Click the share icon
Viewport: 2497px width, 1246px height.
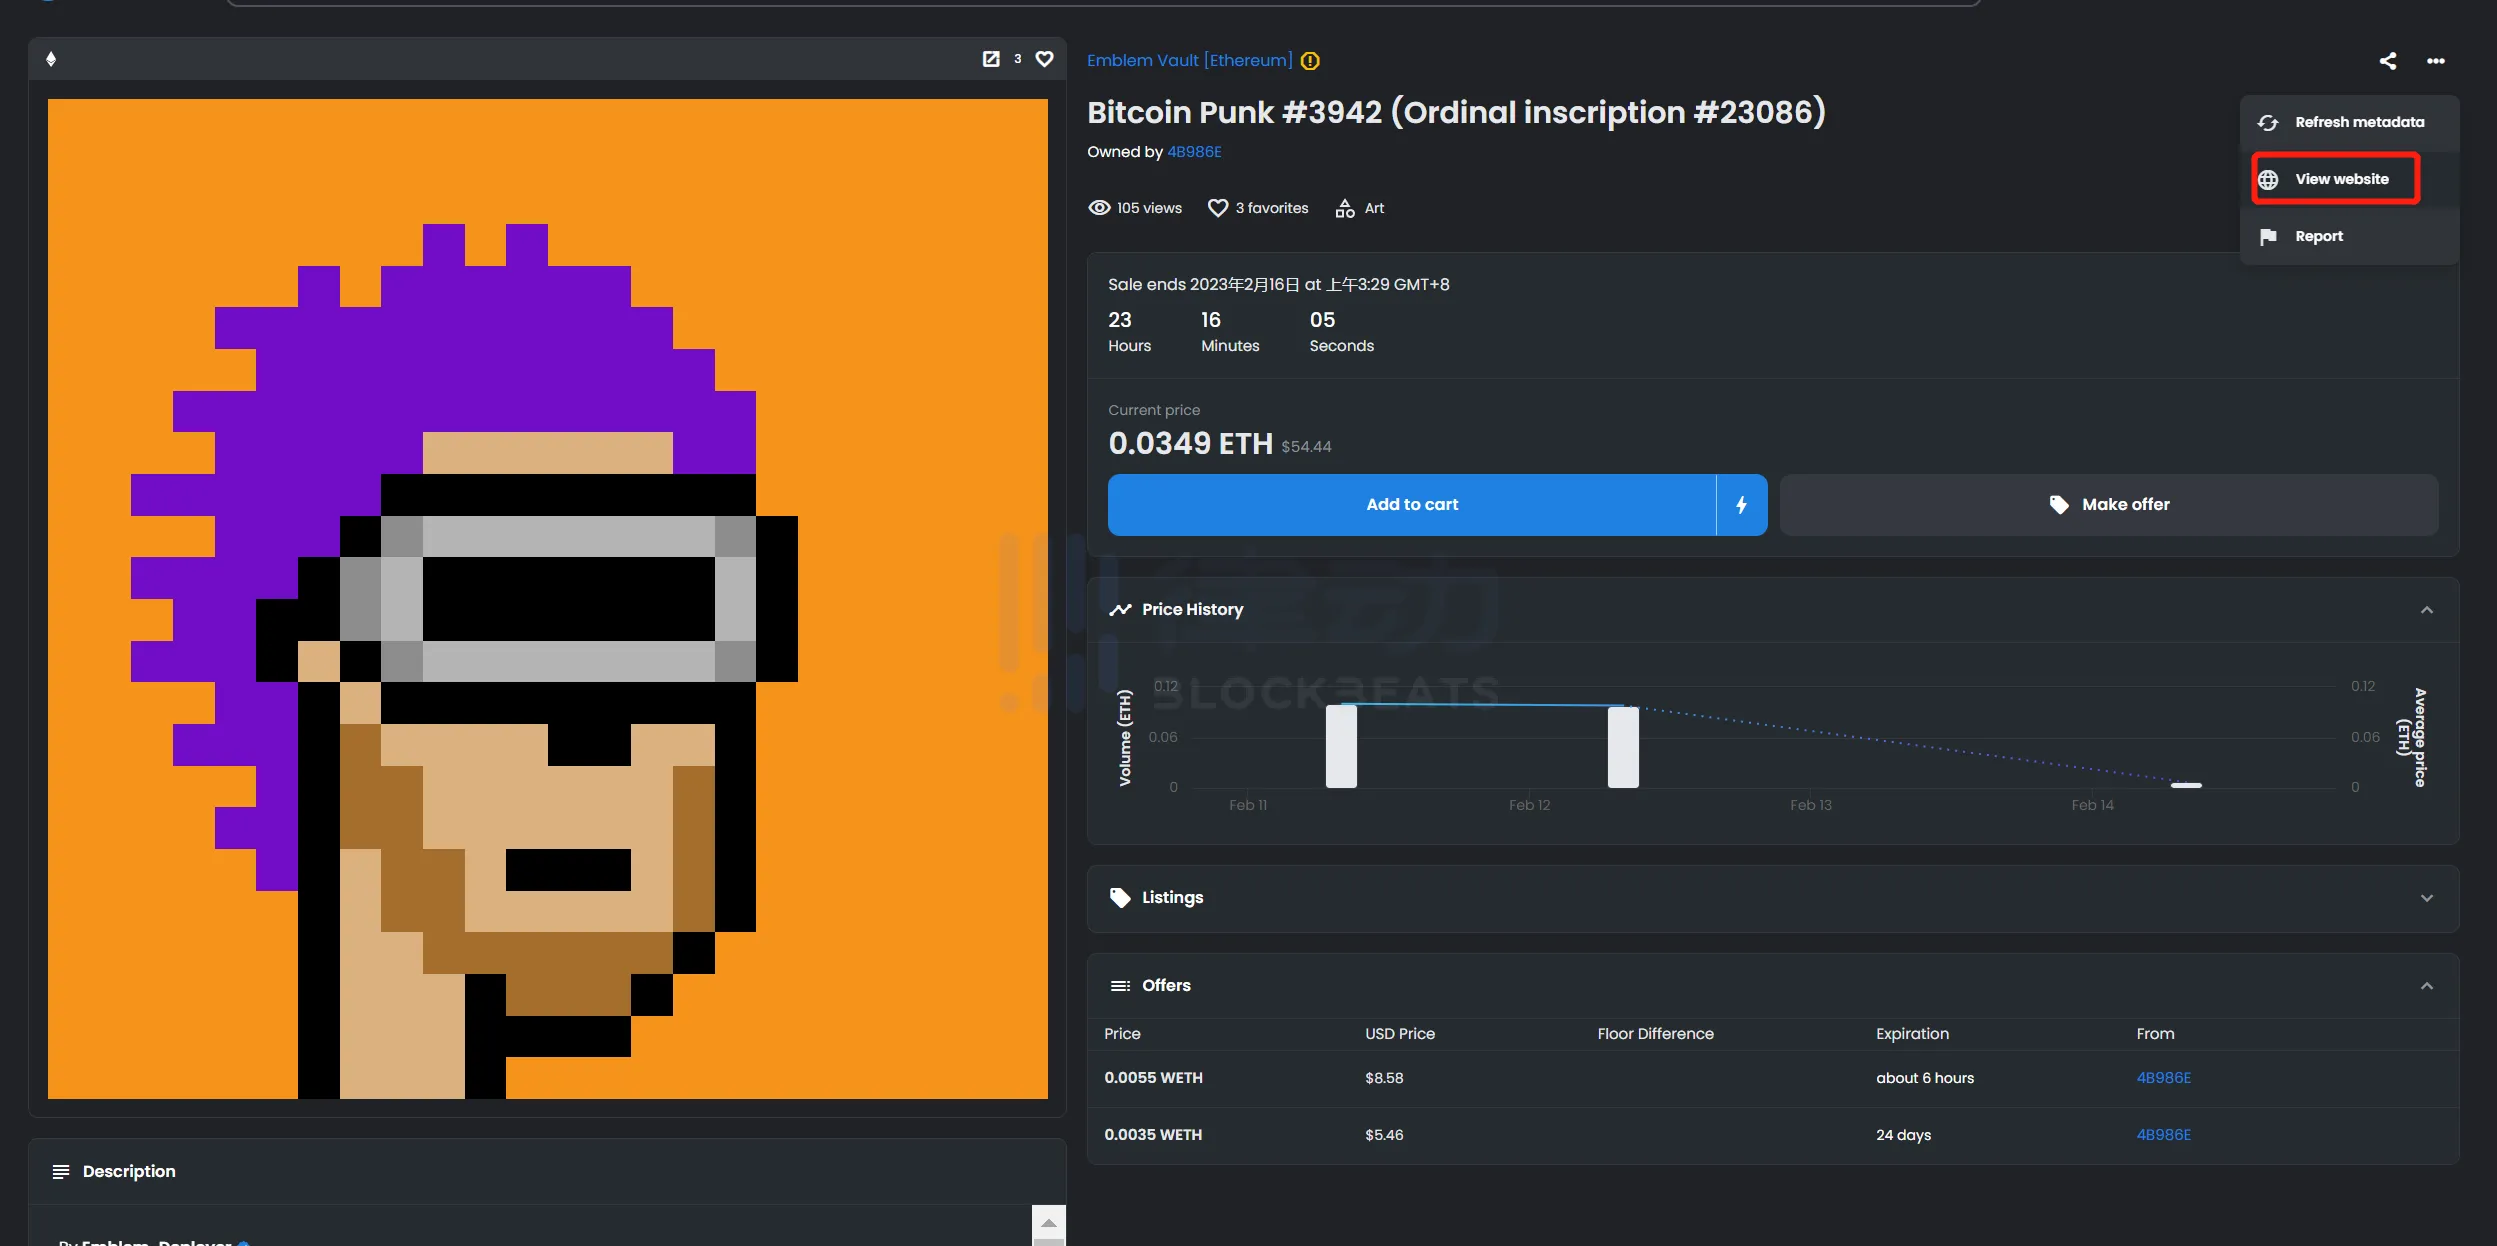pos(2387,61)
